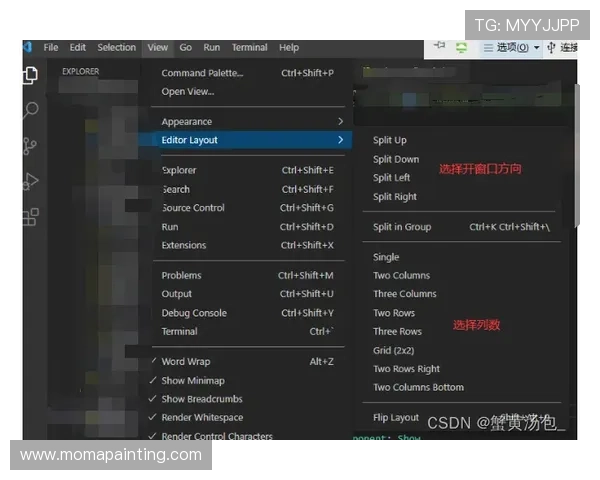Expand the Editor Layout submenu arrow
The height and width of the screenshot is (480, 600).
tap(340, 140)
